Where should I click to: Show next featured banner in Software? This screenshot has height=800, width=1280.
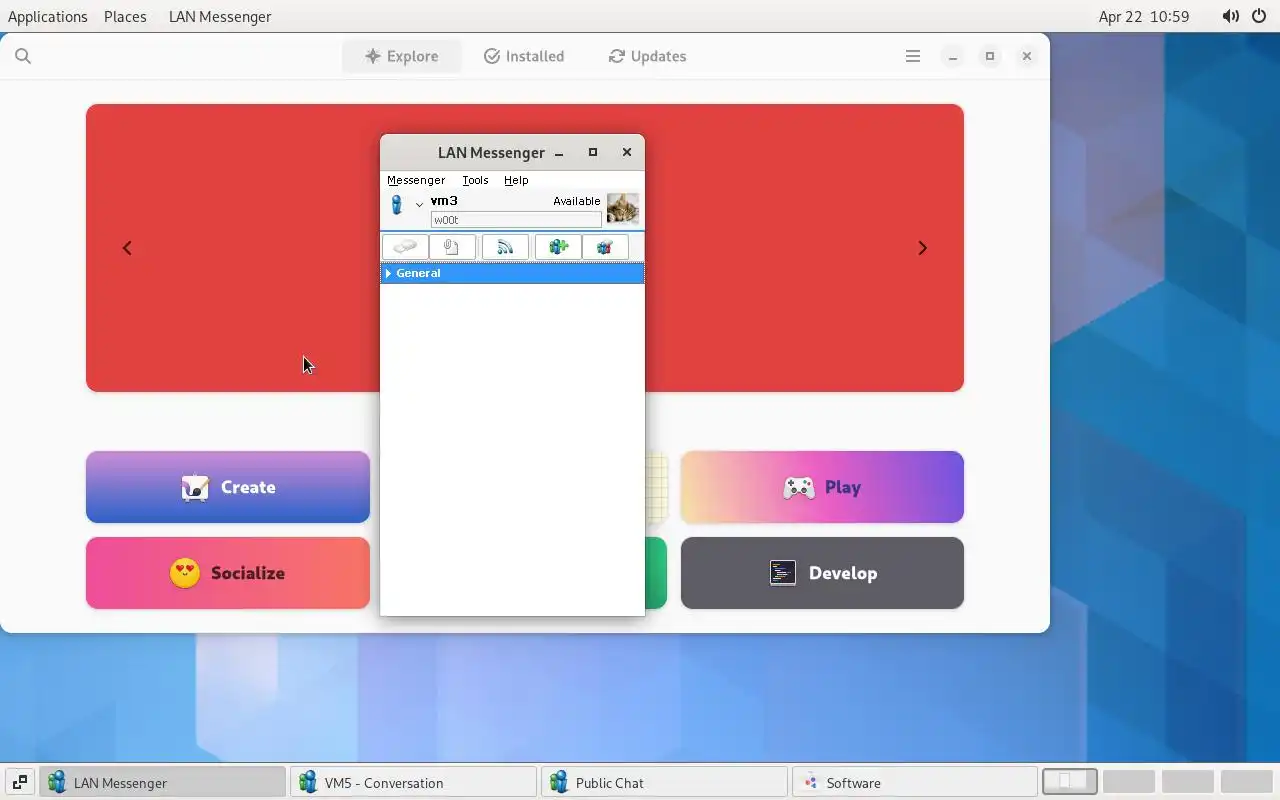922,248
